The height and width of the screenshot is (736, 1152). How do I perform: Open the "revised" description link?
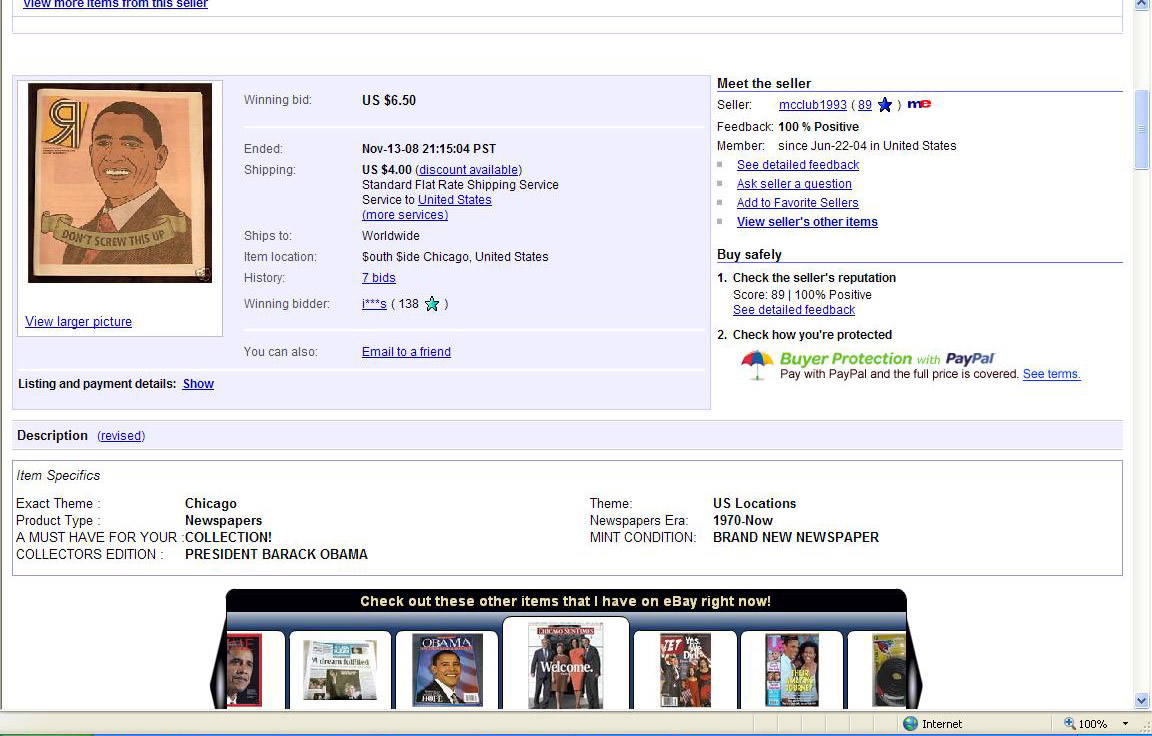pyautogui.click(x=121, y=436)
